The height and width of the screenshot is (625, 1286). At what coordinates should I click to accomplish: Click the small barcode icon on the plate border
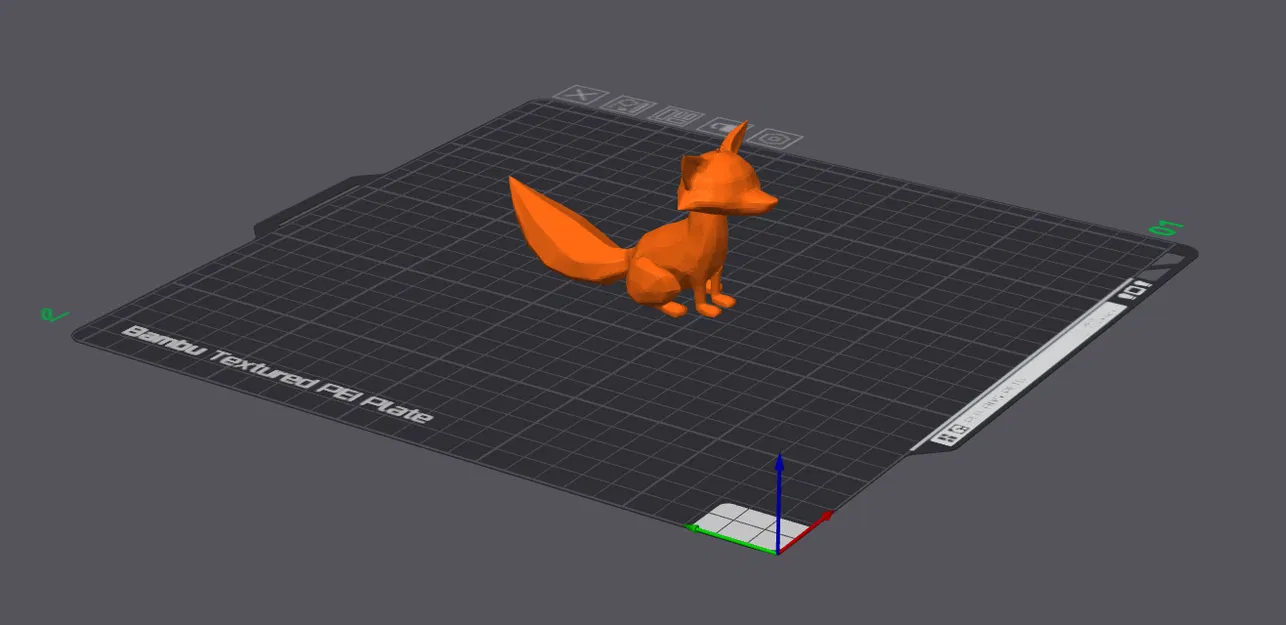pyautogui.click(x=1133, y=290)
